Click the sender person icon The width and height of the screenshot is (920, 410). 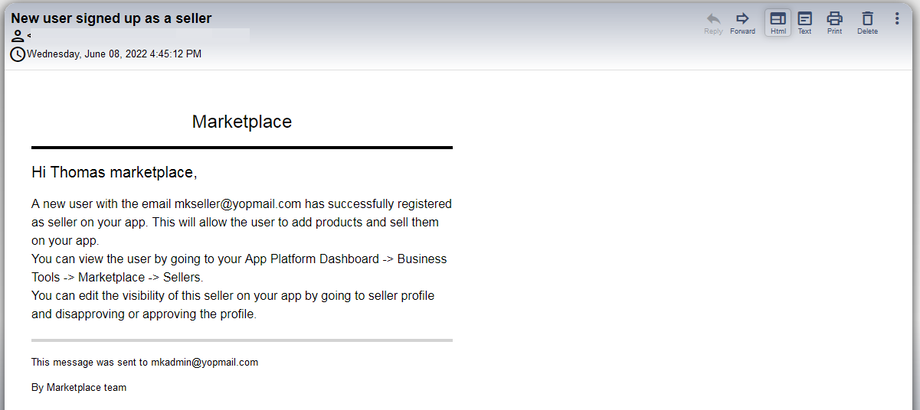pyautogui.click(x=18, y=37)
